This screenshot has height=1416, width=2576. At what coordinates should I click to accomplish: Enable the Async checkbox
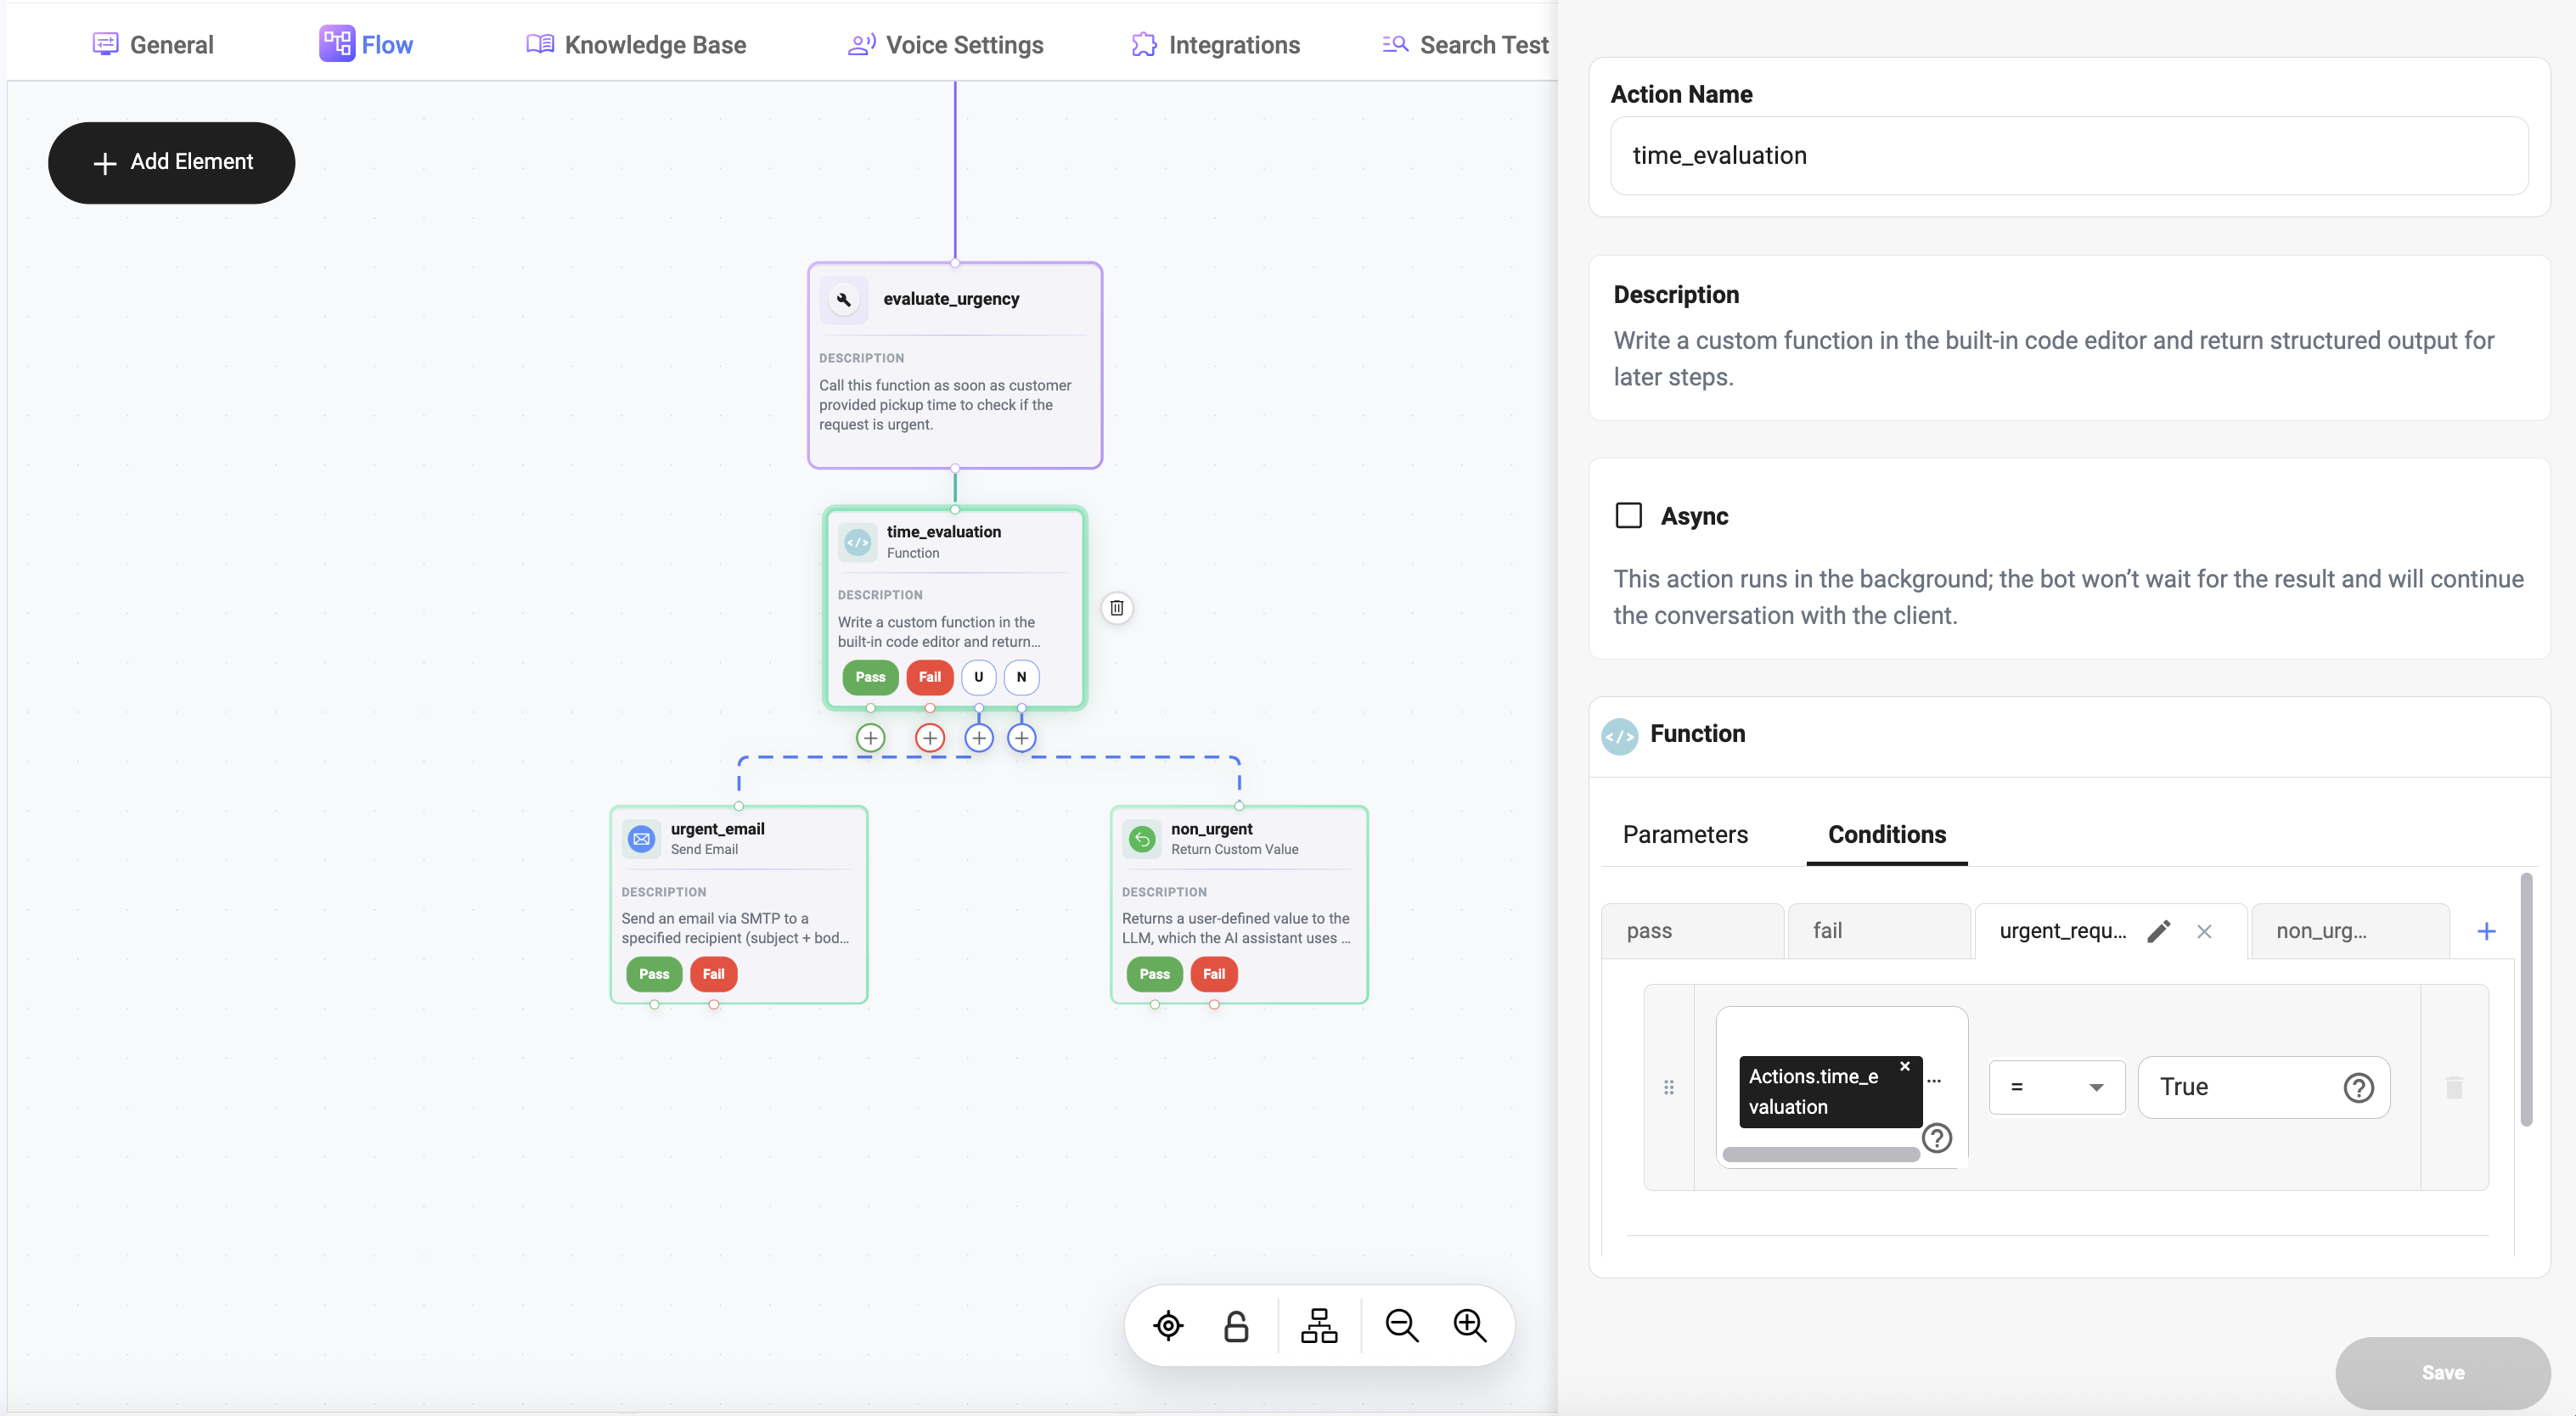point(1628,516)
